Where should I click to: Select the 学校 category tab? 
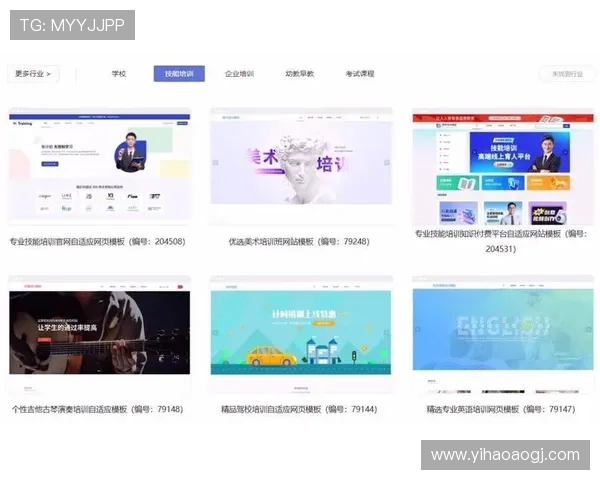[119, 73]
